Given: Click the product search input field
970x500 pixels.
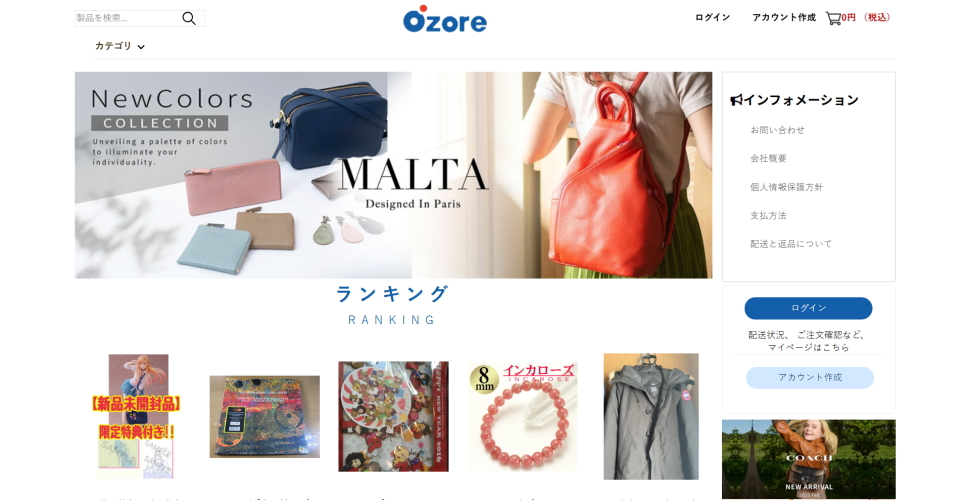Looking at the screenshot, I should tap(128, 19).
